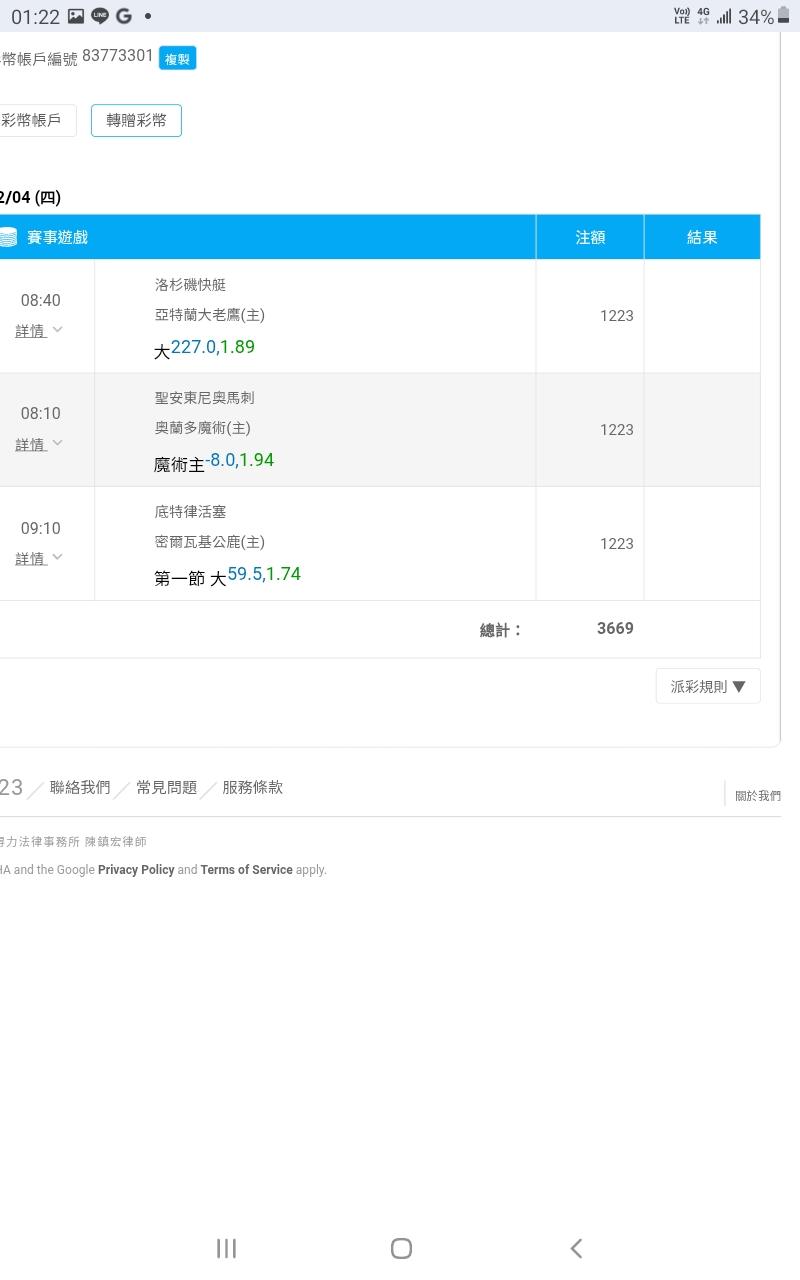
Task: Open the Google Privacy Policy link
Action: click(x=136, y=870)
